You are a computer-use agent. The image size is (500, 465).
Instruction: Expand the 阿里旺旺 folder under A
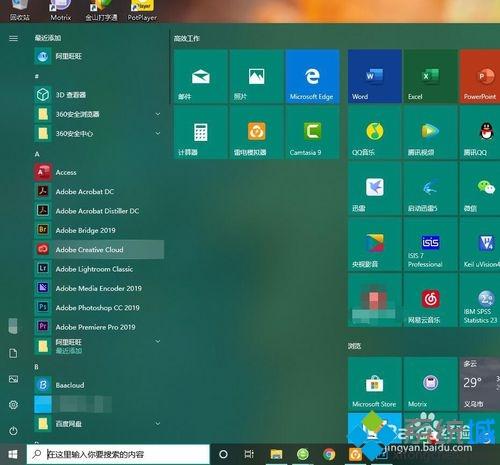click(x=99, y=345)
